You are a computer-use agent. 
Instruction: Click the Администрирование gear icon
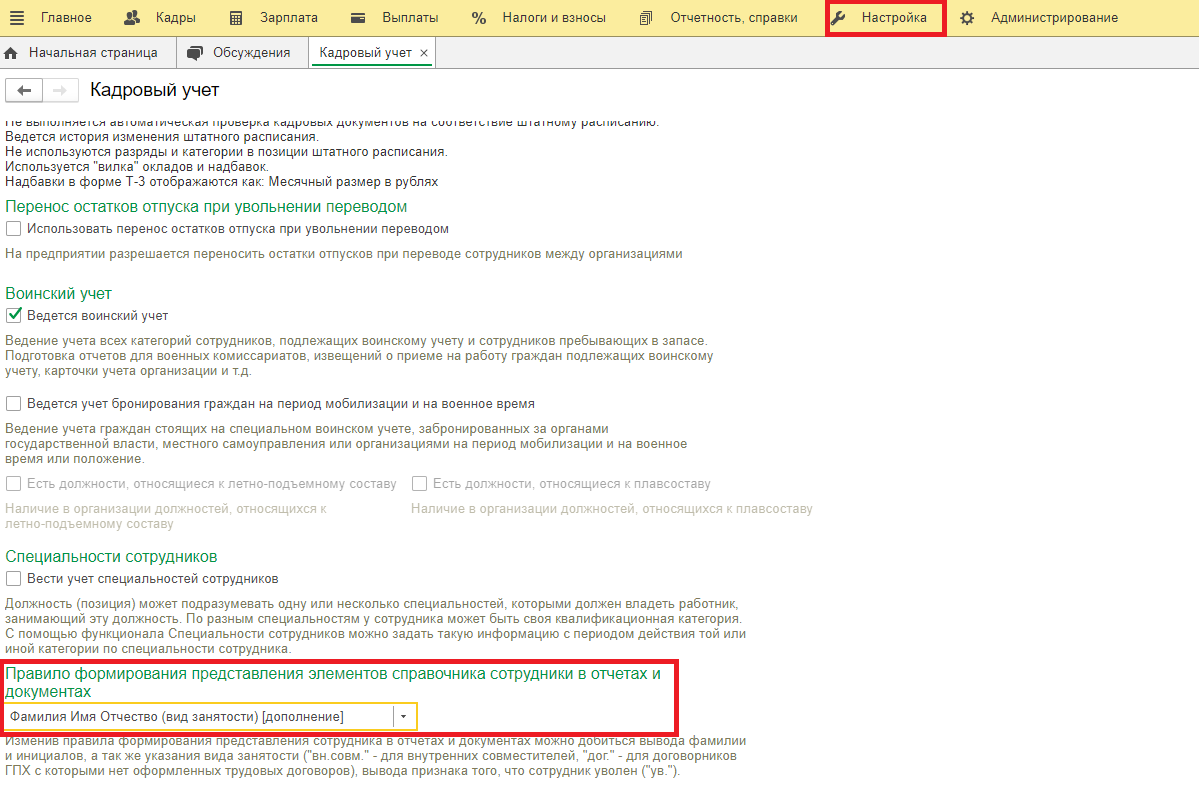click(x=967, y=18)
